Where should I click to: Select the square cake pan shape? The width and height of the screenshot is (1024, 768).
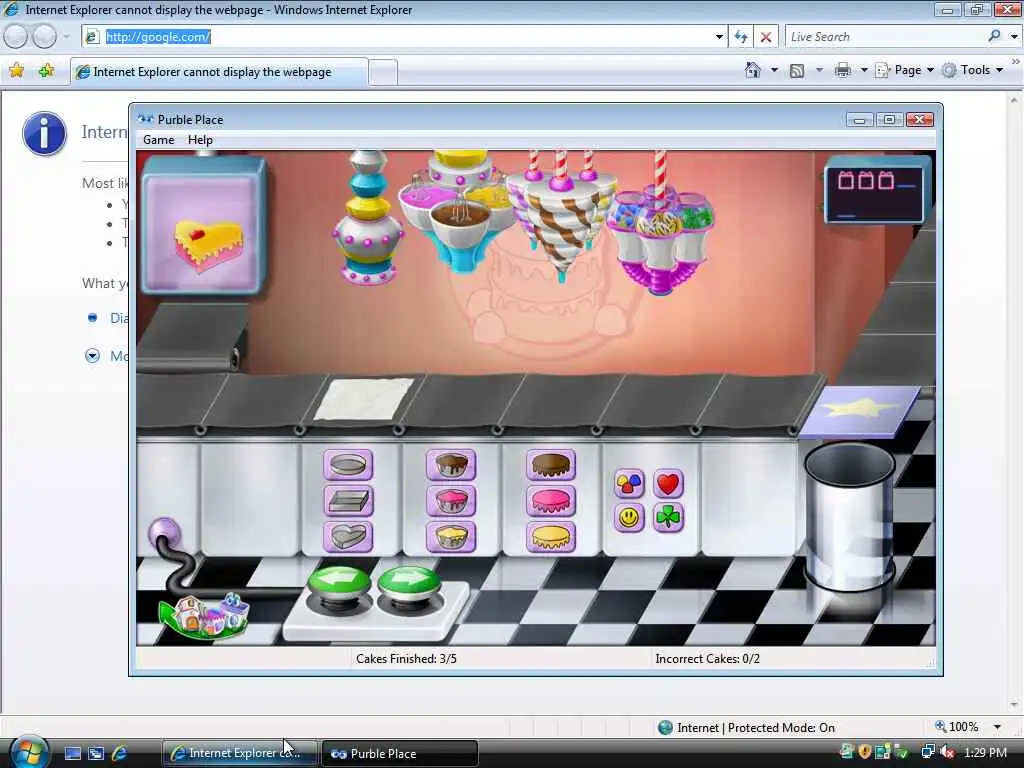(348, 501)
